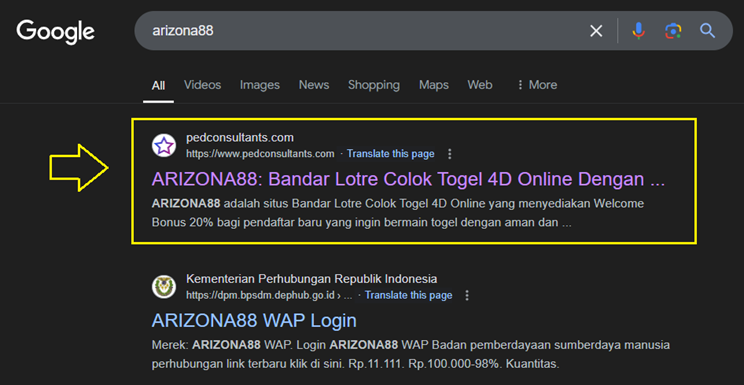Switch to the Videos tab

click(x=203, y=85)
